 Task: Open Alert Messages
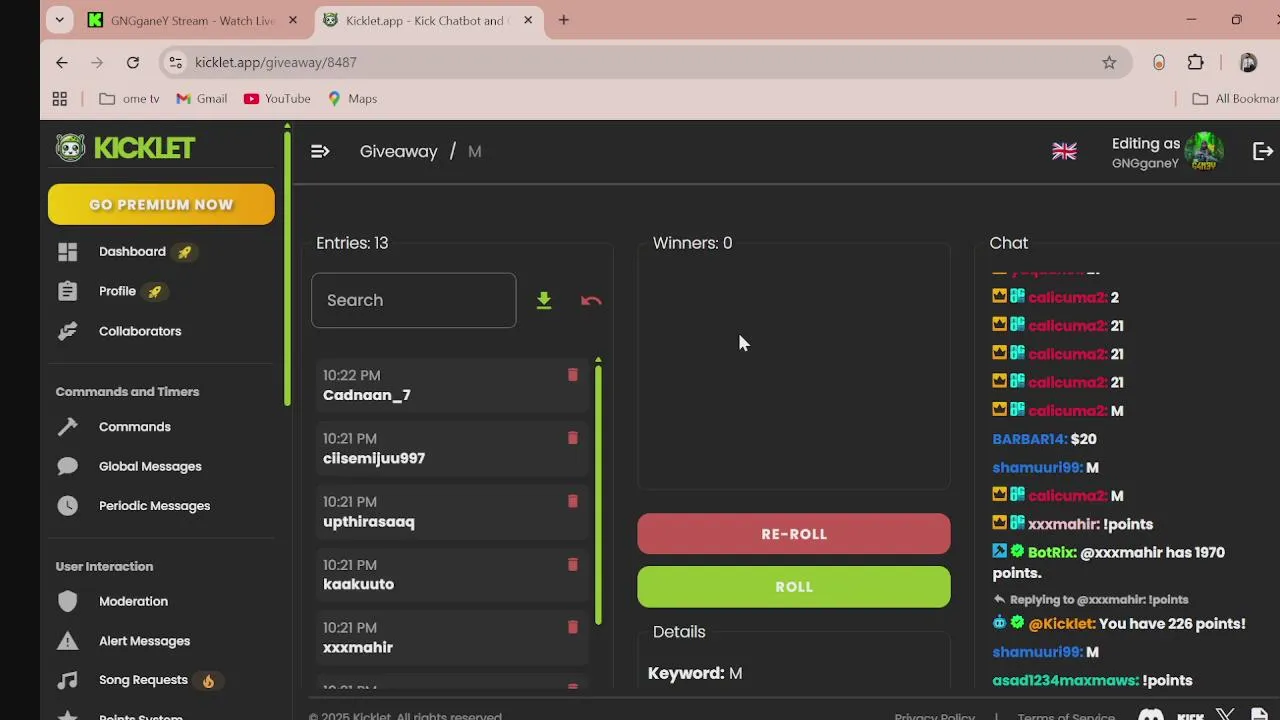click(144, 641)
